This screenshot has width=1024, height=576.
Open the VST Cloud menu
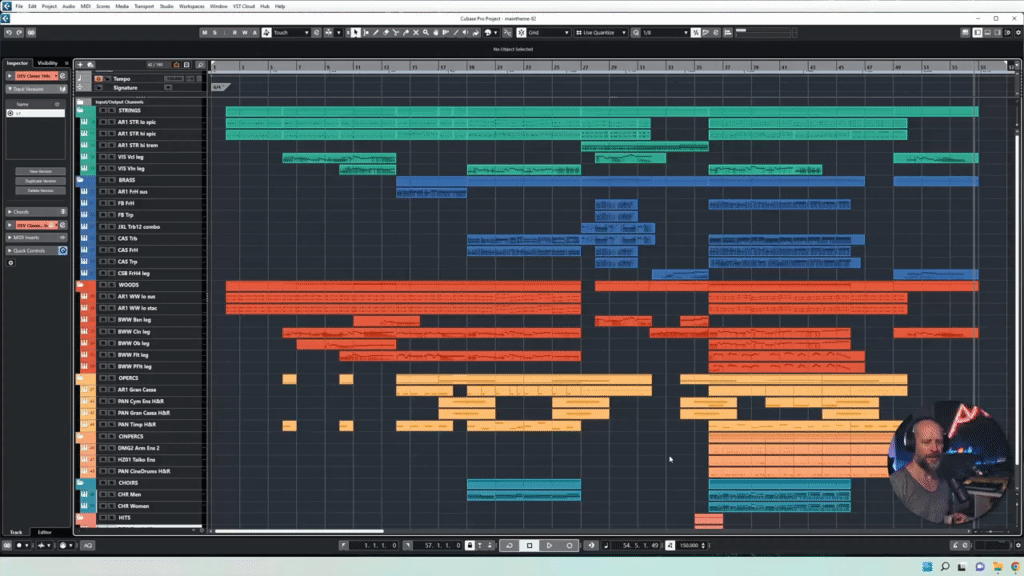tap(244, 6)
